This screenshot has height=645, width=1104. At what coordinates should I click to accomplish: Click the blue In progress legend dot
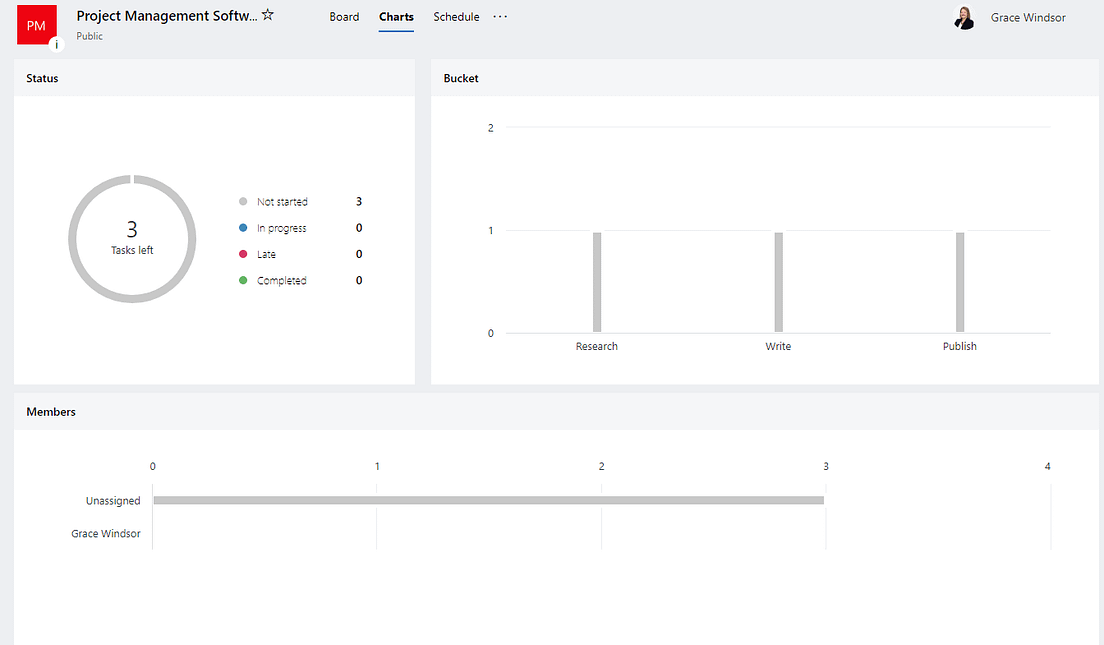pyautogui.click(x=243, y=227)
